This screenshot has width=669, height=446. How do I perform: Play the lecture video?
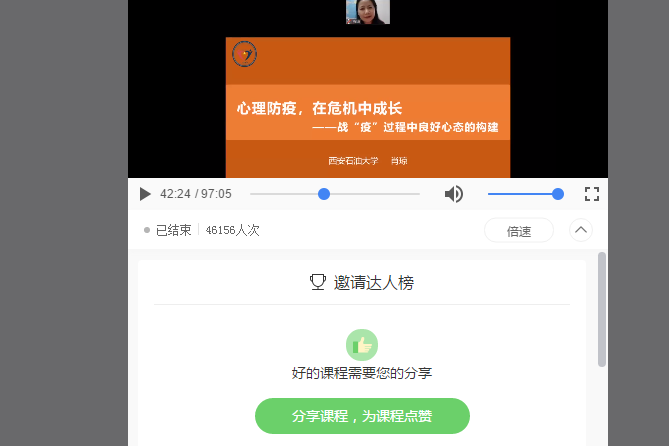[x=145, y=194]
